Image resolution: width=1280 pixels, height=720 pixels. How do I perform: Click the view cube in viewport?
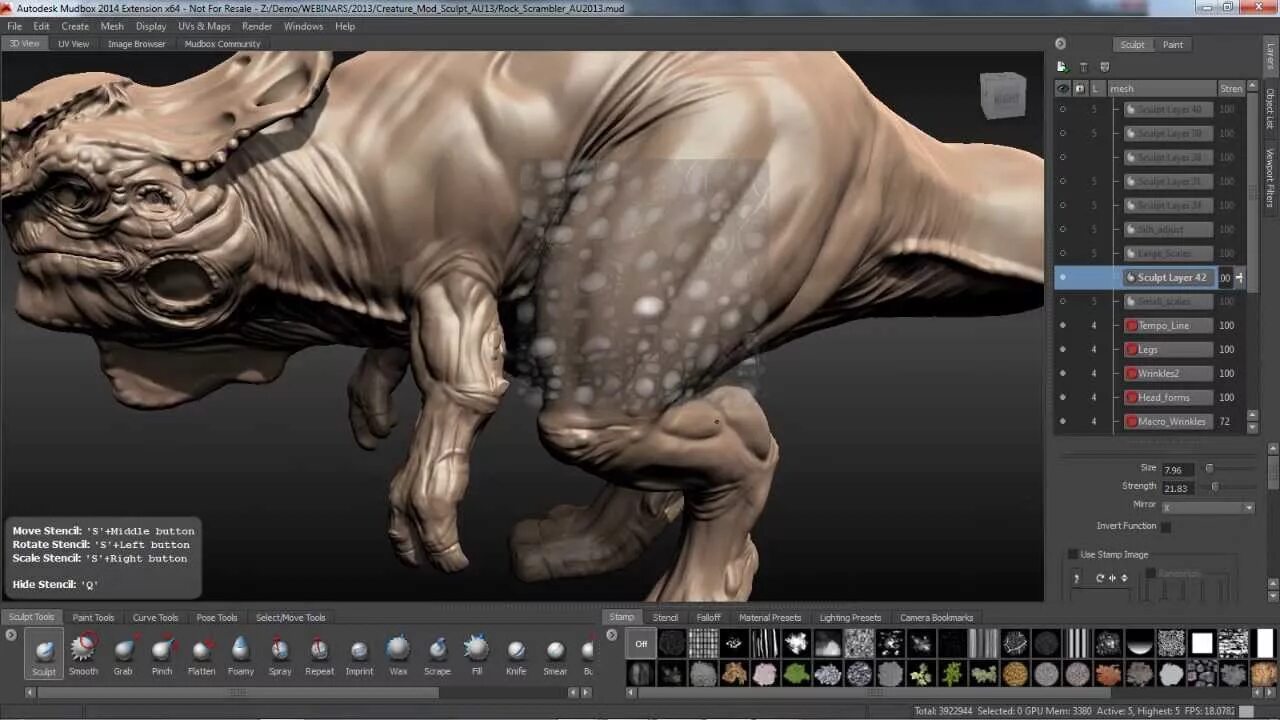[1002, 95]
